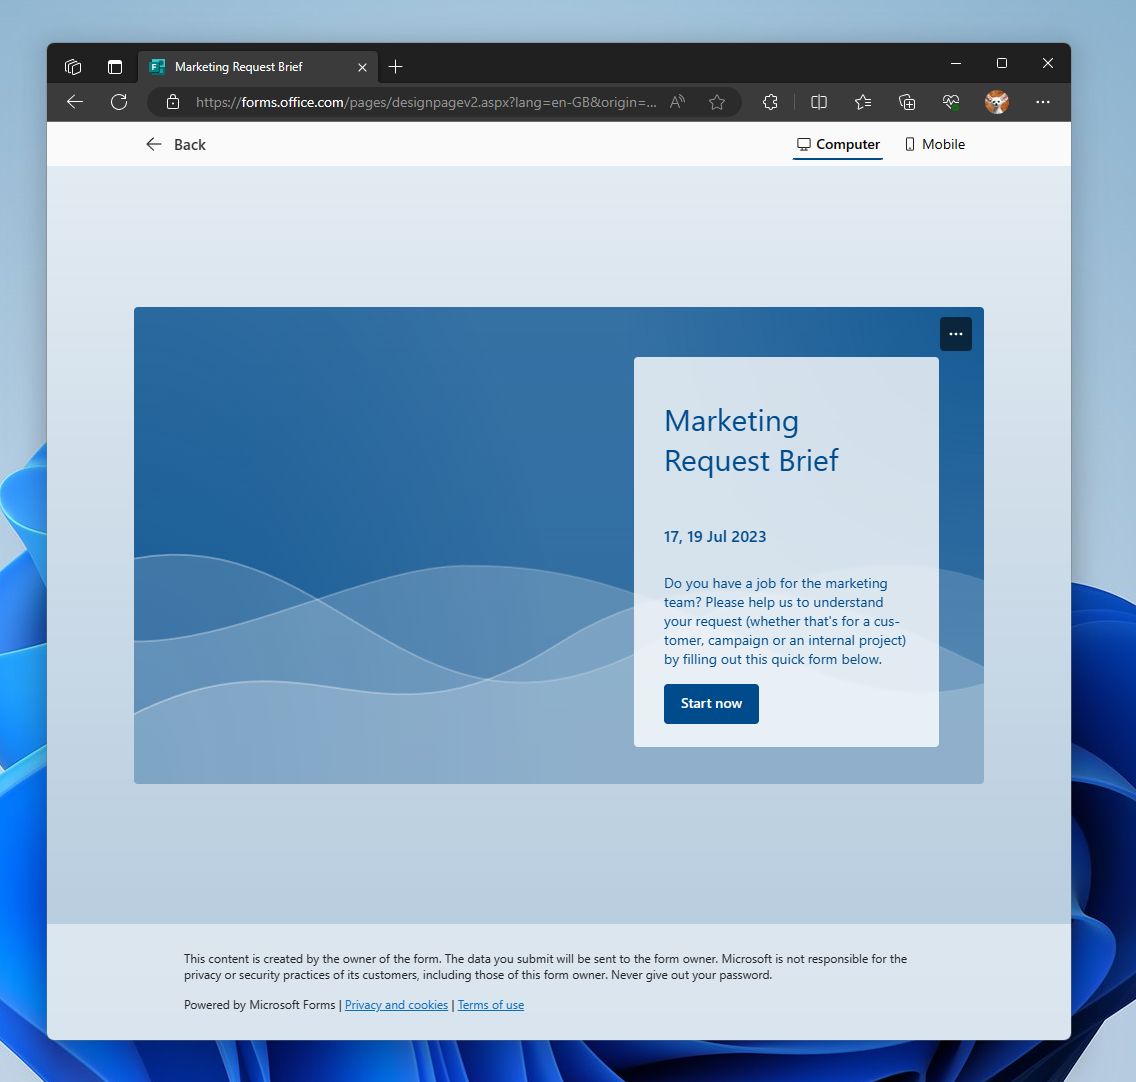Open the Split screen icon
This screenshot has height=1082, width=1136.
click(818, 102)
